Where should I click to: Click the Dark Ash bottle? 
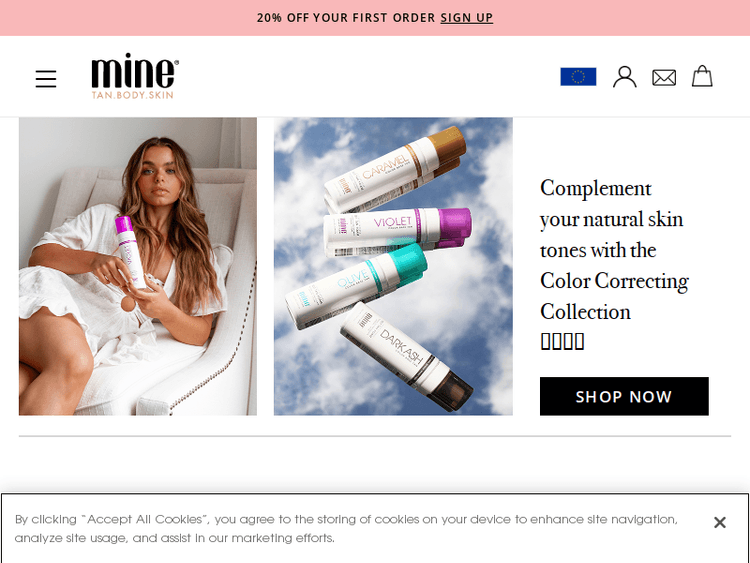coord(407,355)
